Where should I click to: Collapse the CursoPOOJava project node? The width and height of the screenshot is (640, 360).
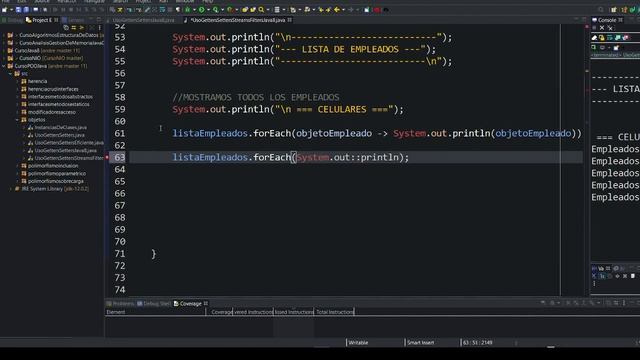(x=4, y=66)
